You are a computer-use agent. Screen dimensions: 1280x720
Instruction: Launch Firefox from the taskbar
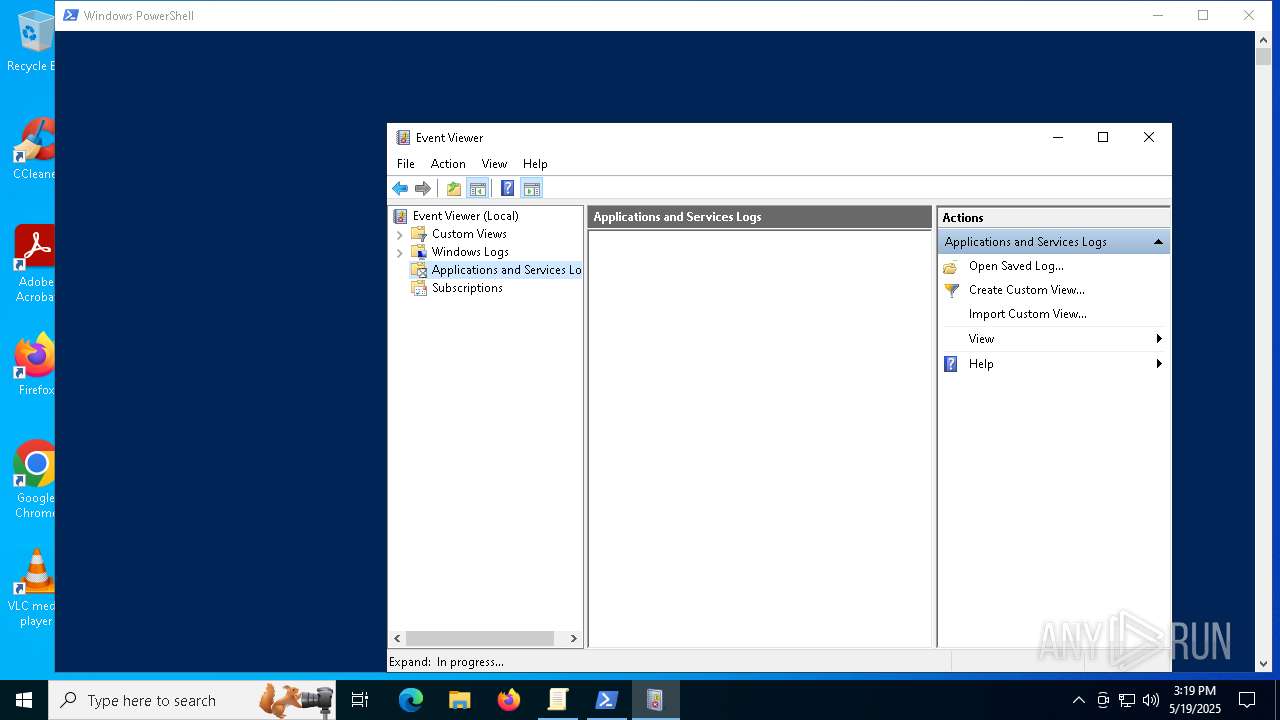[509, 700]
